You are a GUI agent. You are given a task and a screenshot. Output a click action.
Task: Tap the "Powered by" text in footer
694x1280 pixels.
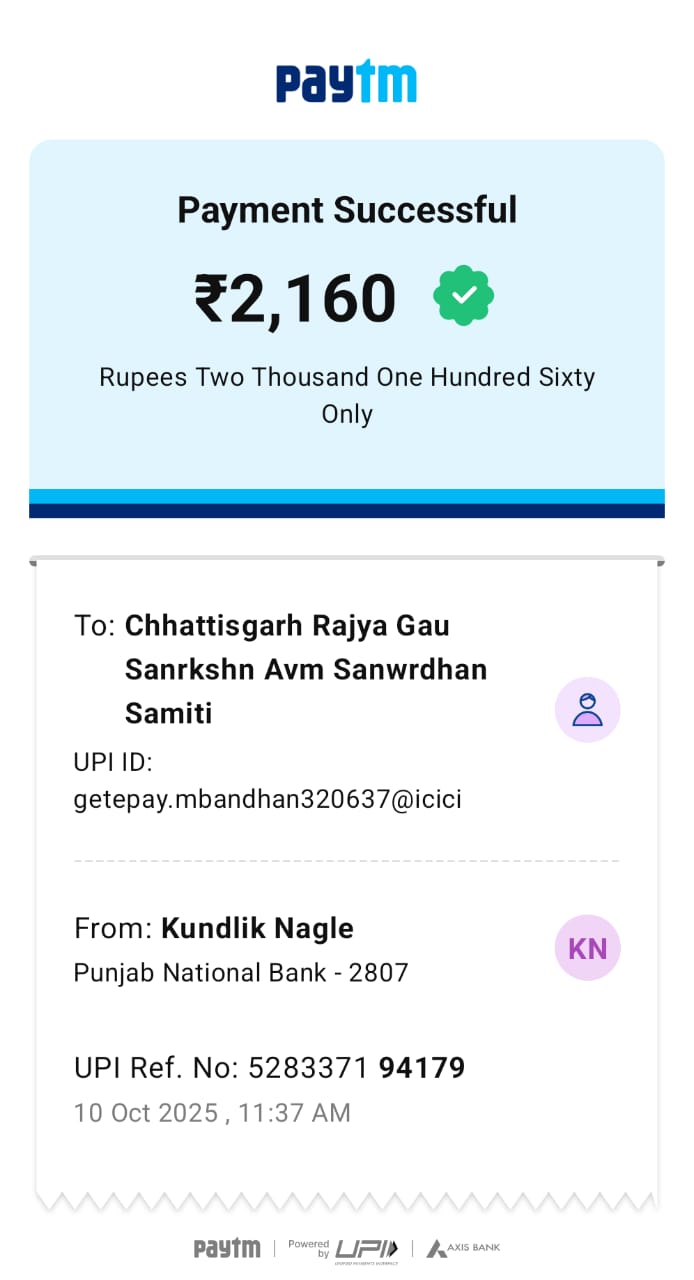(309, 1248)
